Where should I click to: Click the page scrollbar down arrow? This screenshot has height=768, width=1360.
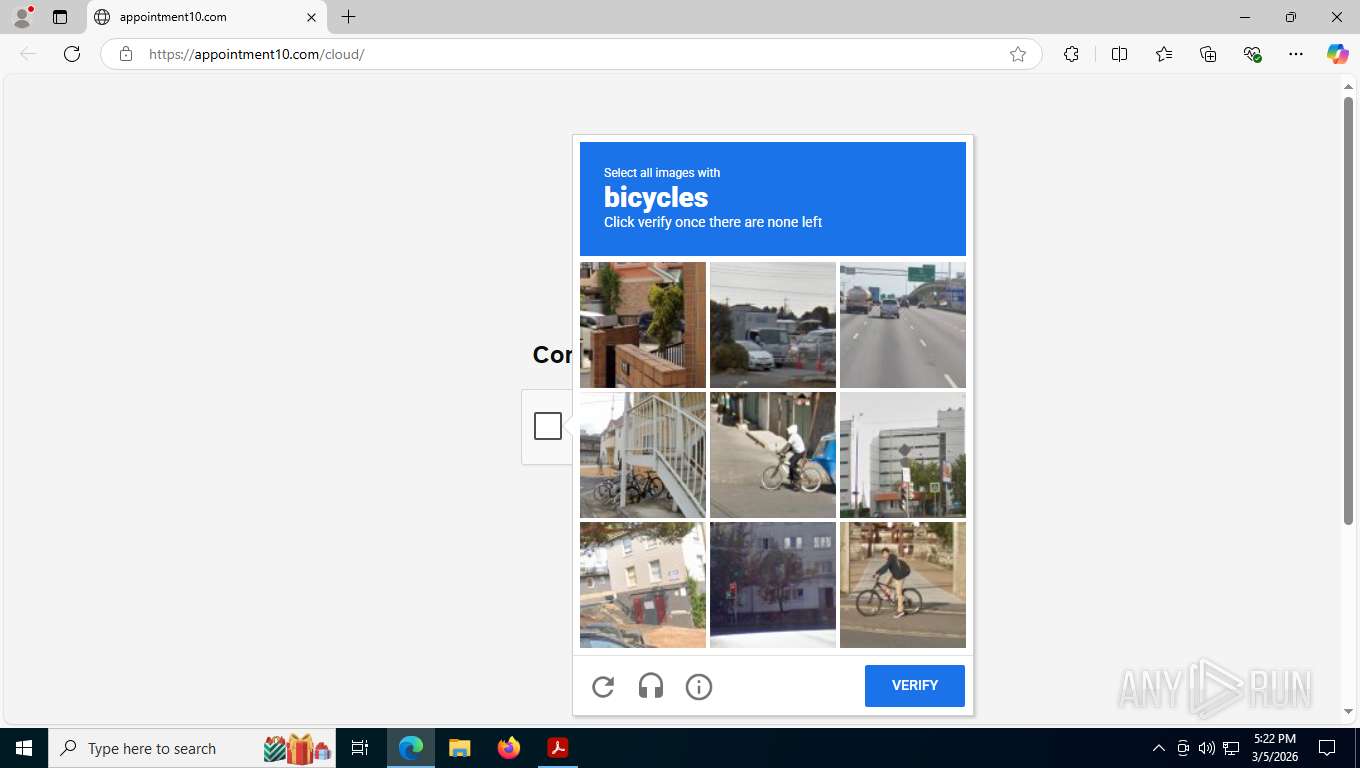[x=1348, y=712]
